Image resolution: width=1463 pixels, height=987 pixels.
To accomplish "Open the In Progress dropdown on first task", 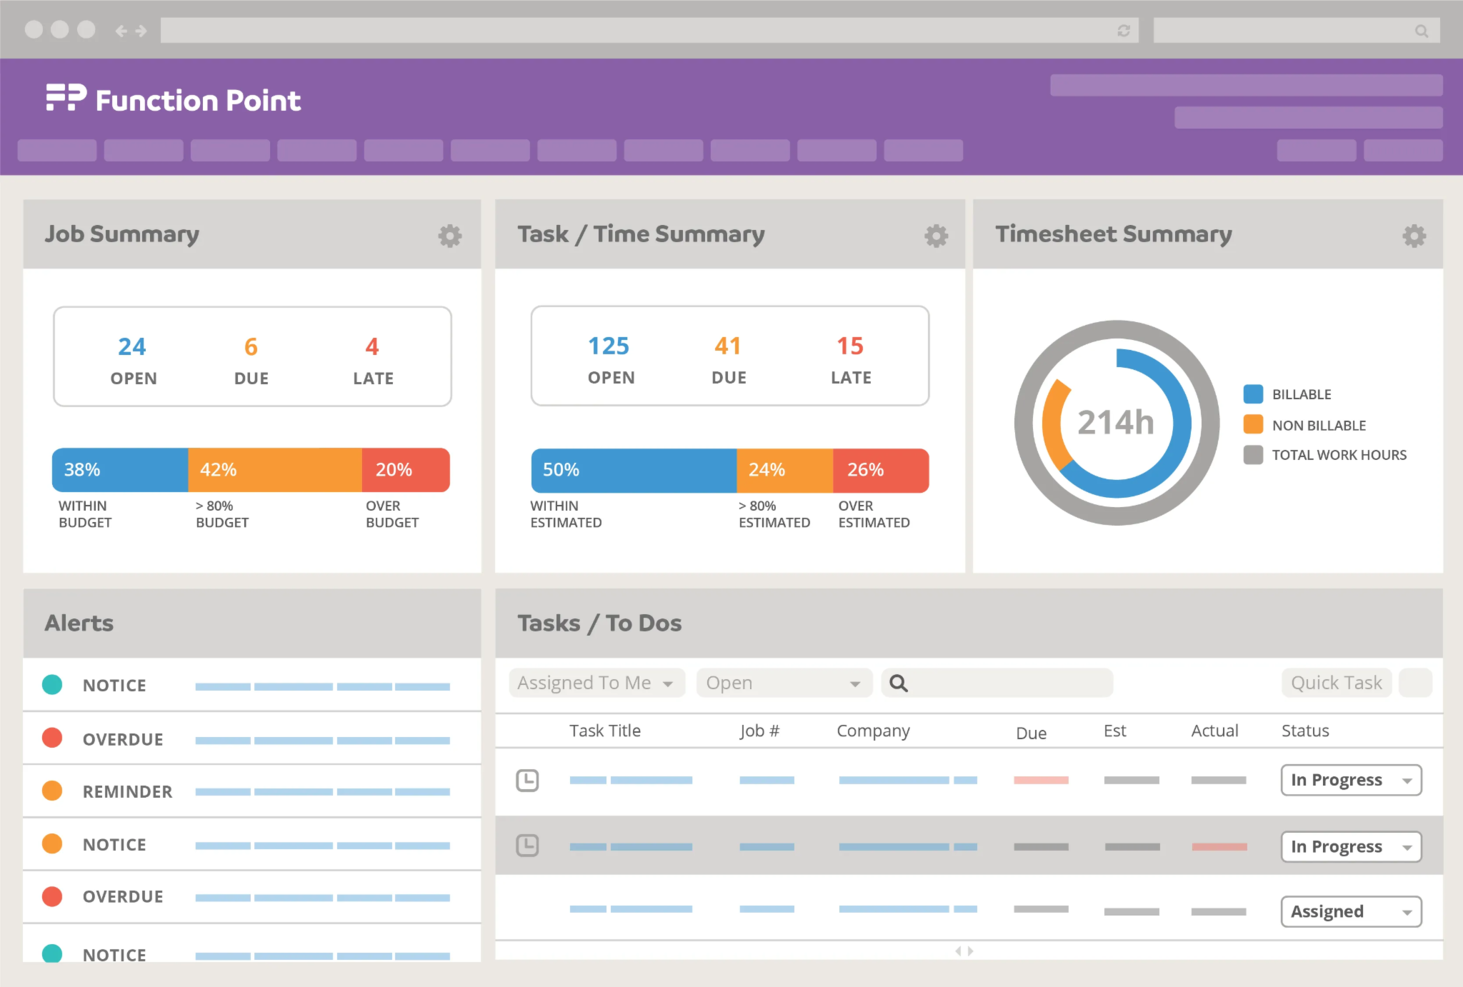I will [1350, 780].
